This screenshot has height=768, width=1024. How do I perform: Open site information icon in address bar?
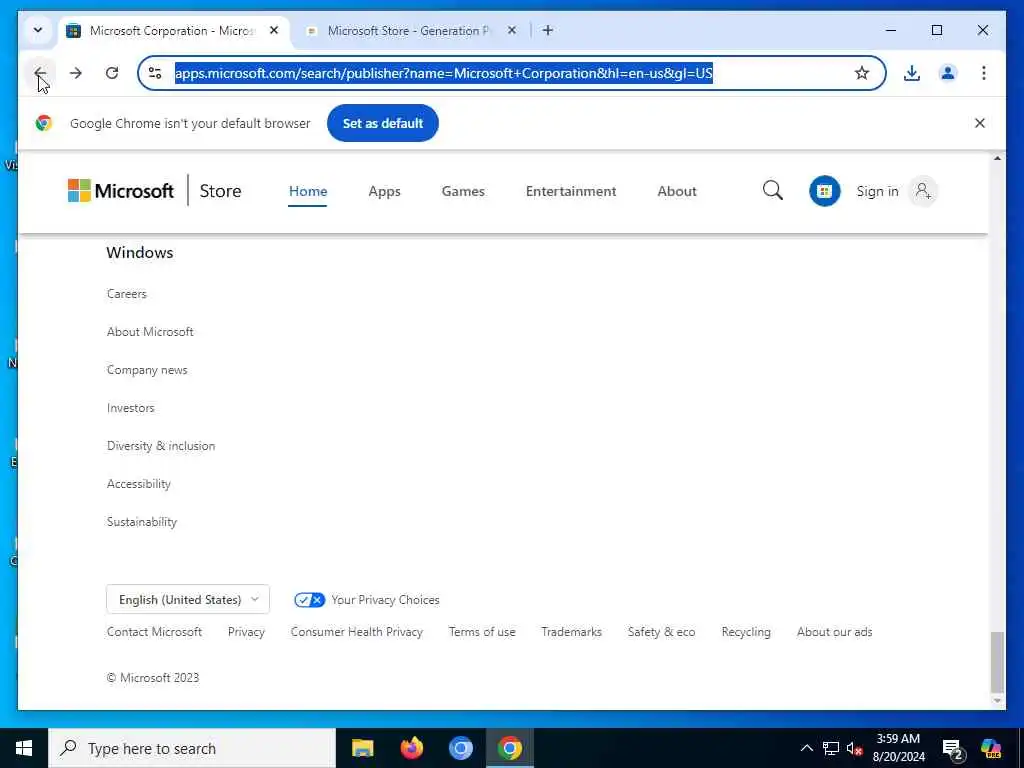[155, 73]
